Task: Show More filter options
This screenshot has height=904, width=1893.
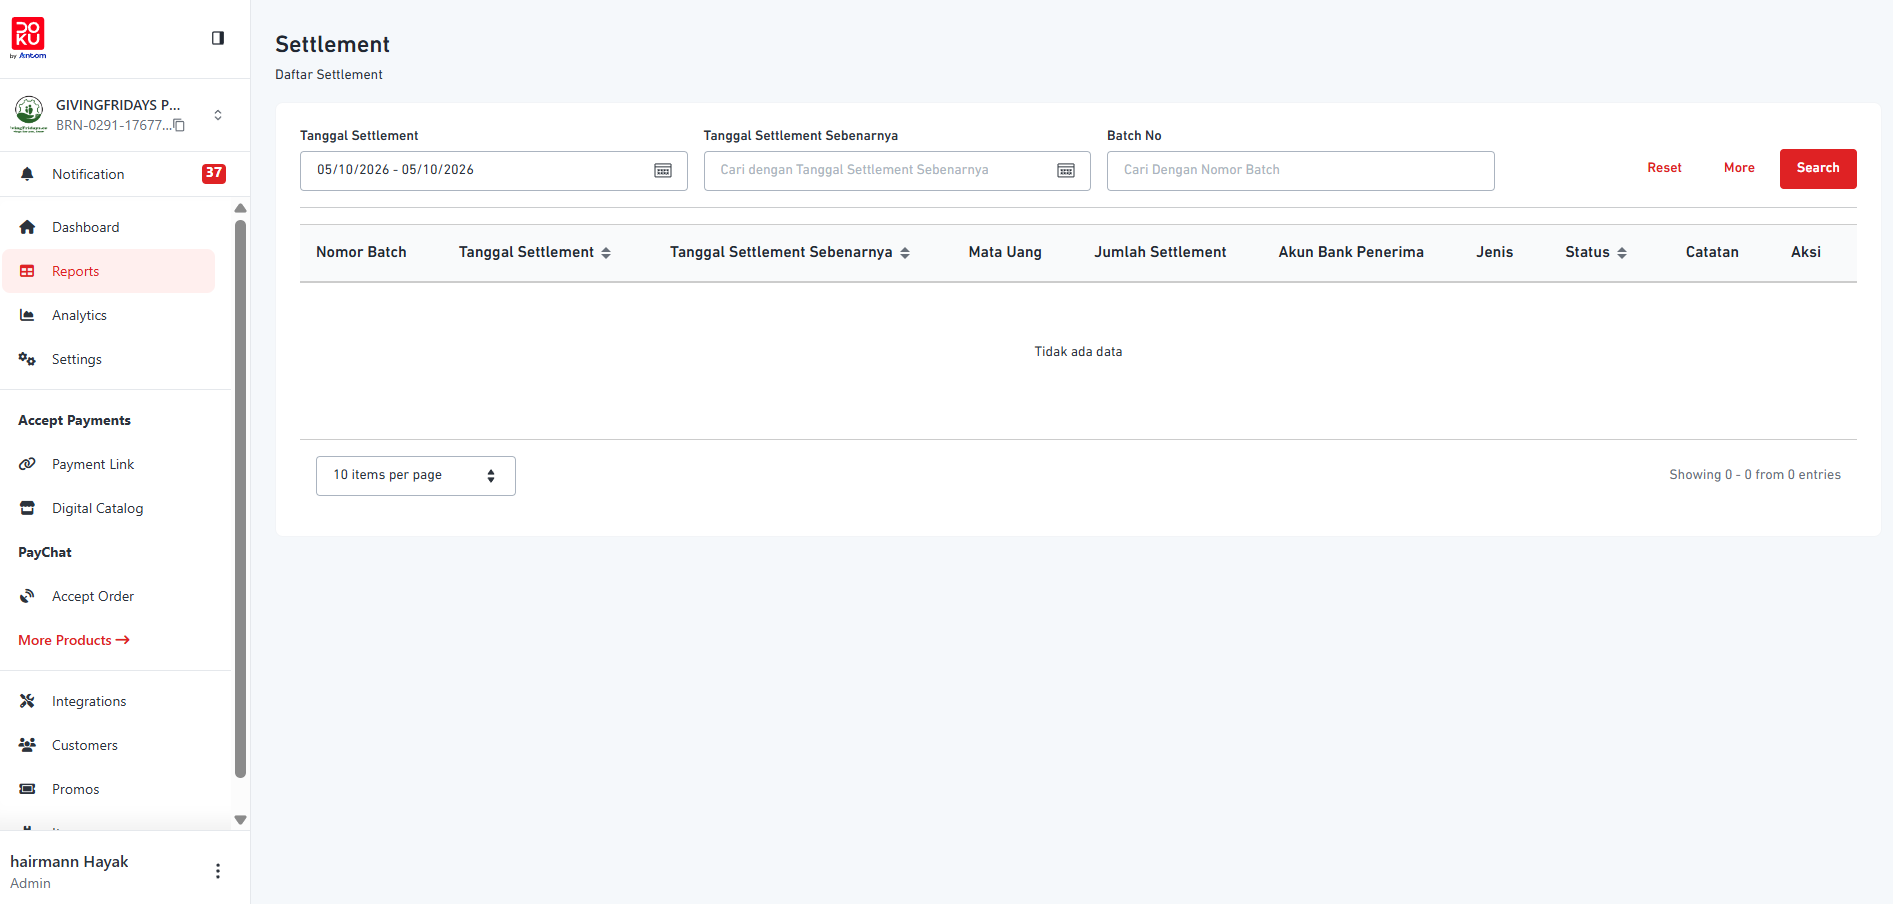Action: point(1739,168)
